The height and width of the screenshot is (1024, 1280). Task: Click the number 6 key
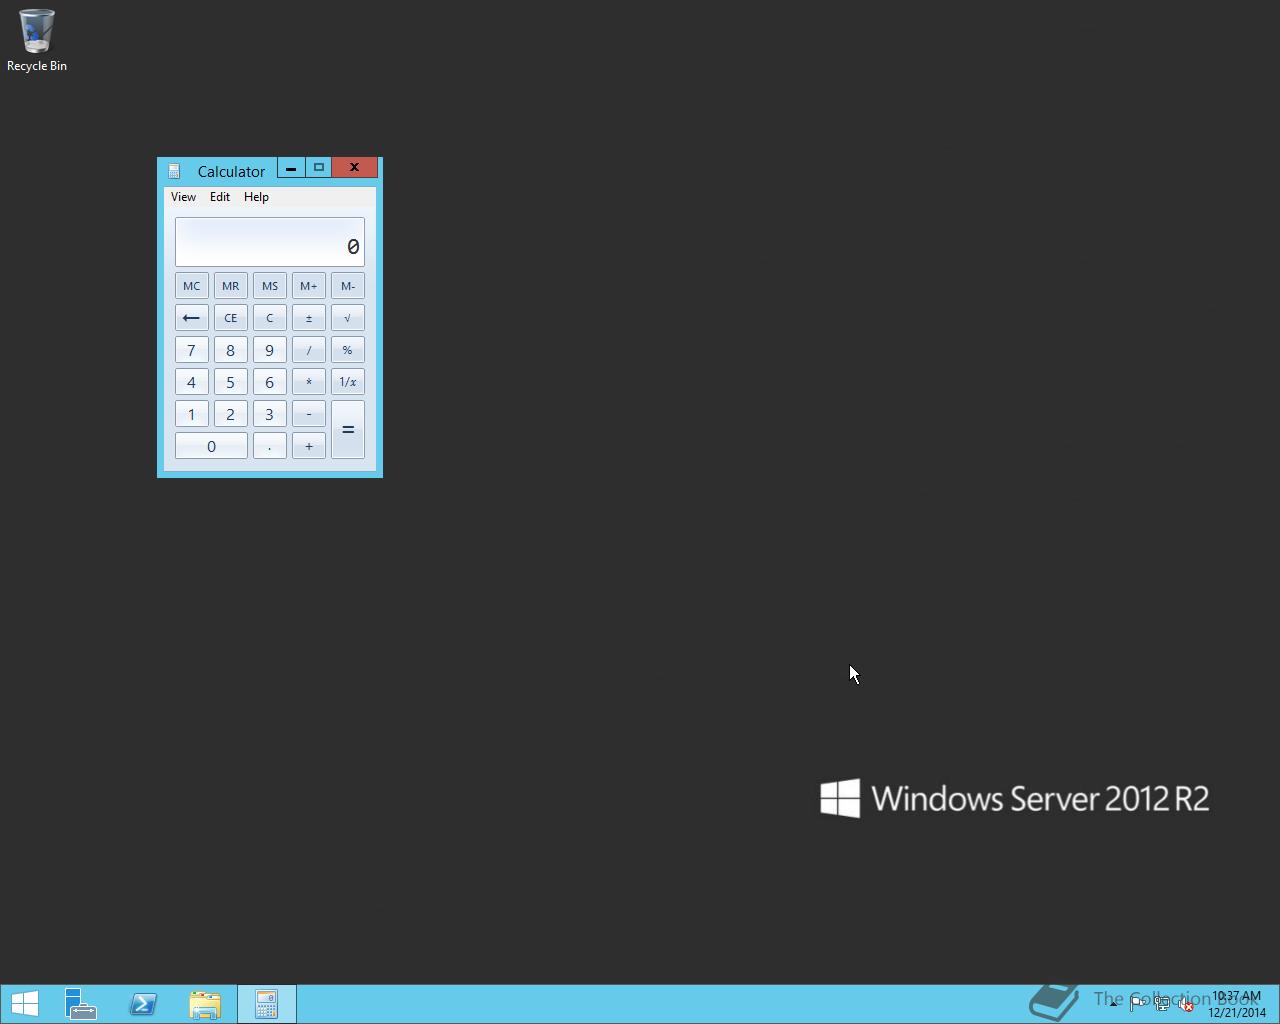[x=269, y=382]
